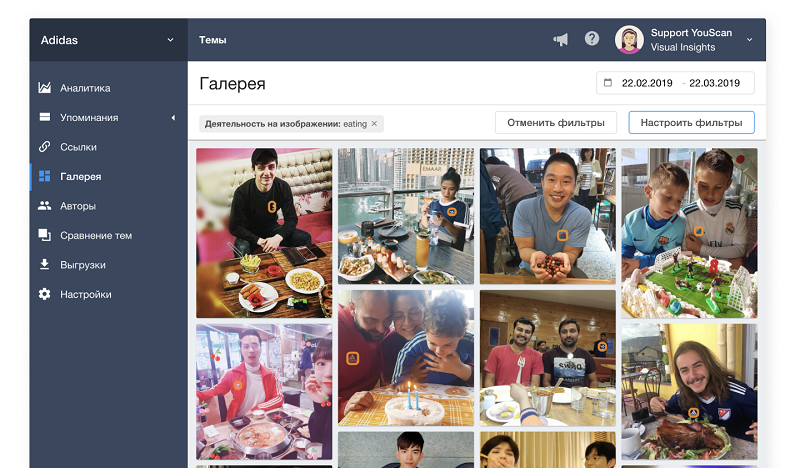Open help via question mark icon
This screenshot has height=468, width=800.
[592, 39]
